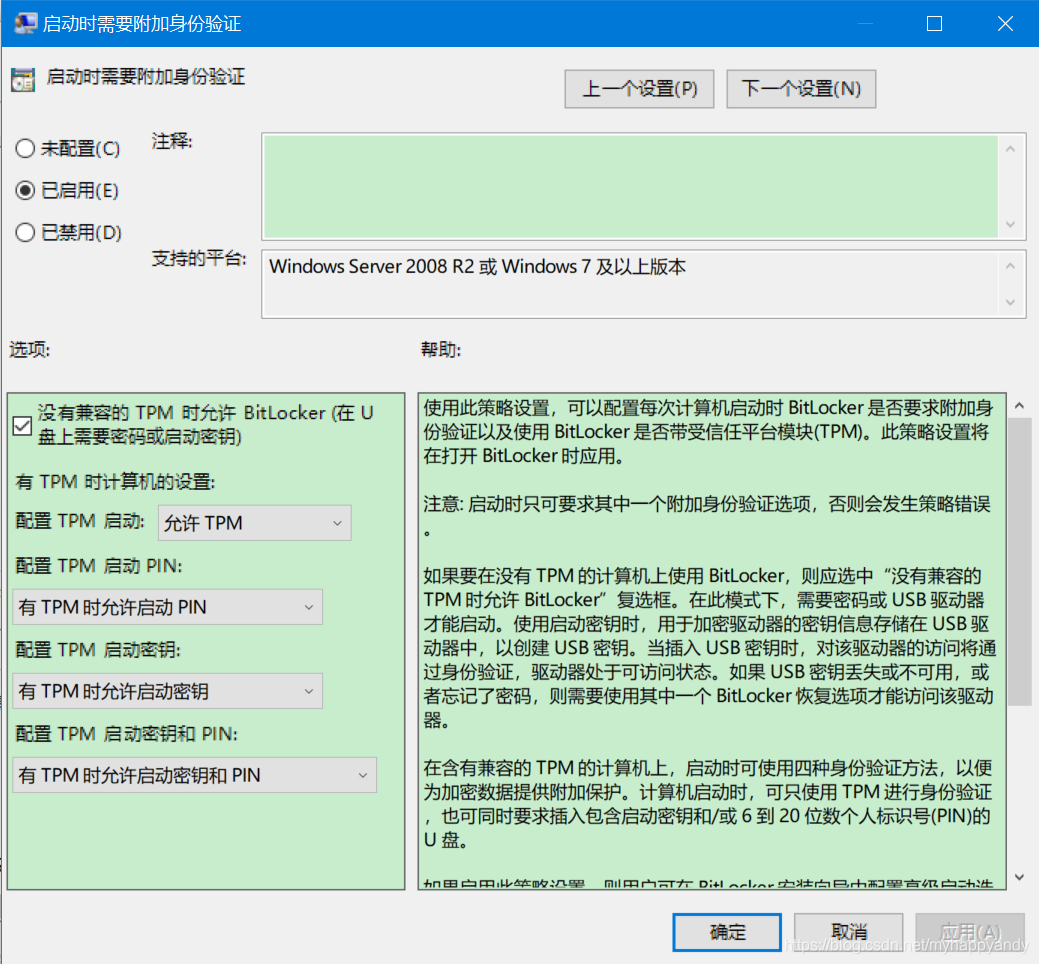Click the 应用(A) button
1039x964 pixels.
tap(970, 932)
